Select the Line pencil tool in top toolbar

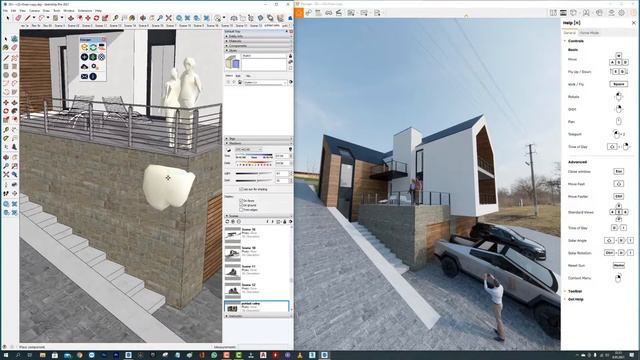[x=27, y=18]
